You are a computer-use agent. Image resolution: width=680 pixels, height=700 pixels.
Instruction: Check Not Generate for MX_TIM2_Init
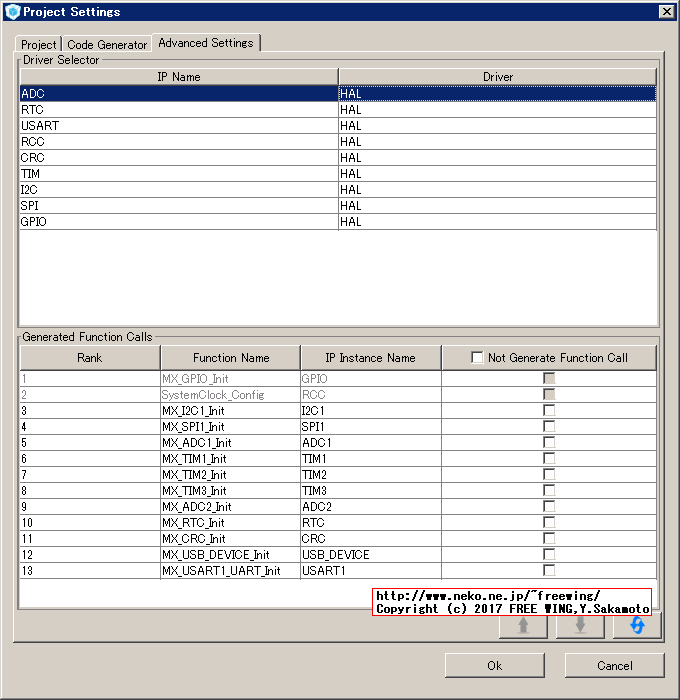(549, 475)
